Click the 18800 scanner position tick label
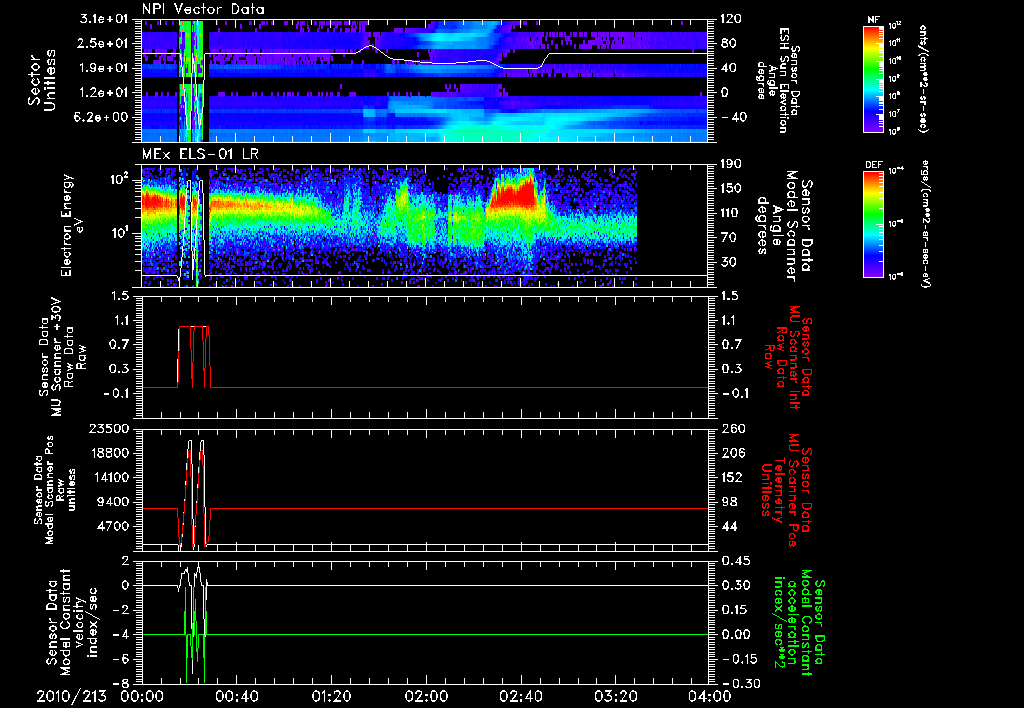 (110, 453)
